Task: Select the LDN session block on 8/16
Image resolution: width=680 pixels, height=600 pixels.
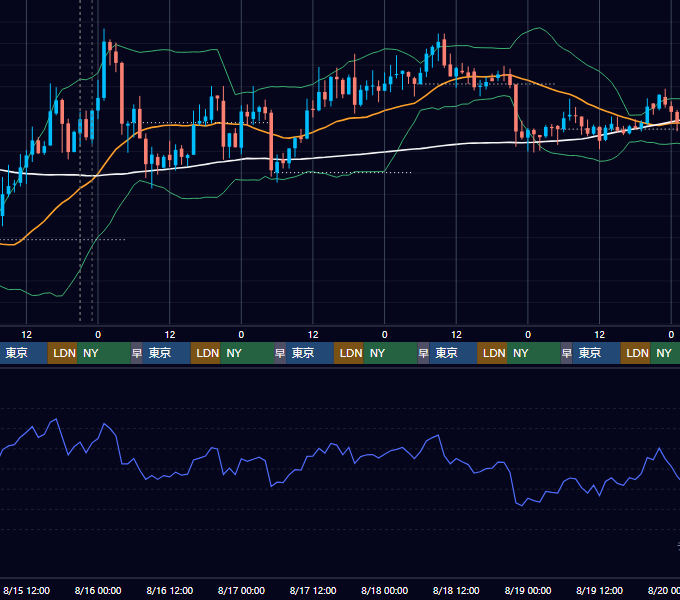Action: [206, 353]
